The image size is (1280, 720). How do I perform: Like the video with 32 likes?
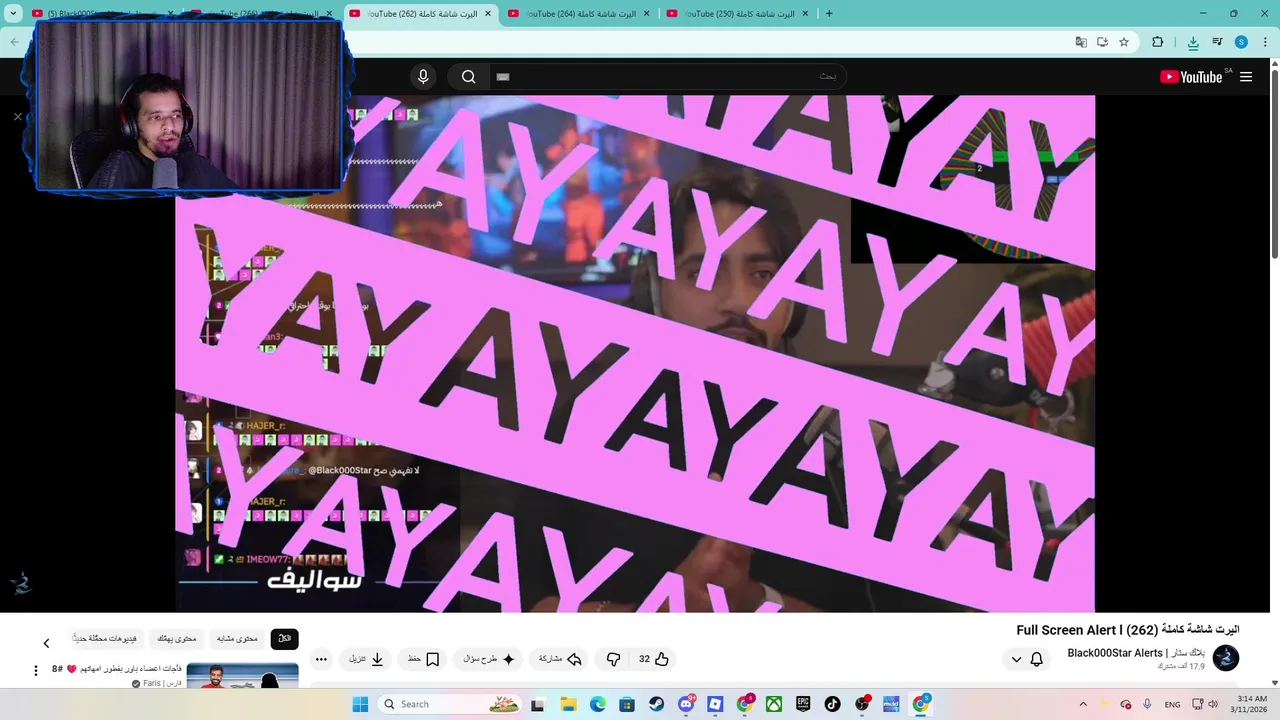click(653, 659)
